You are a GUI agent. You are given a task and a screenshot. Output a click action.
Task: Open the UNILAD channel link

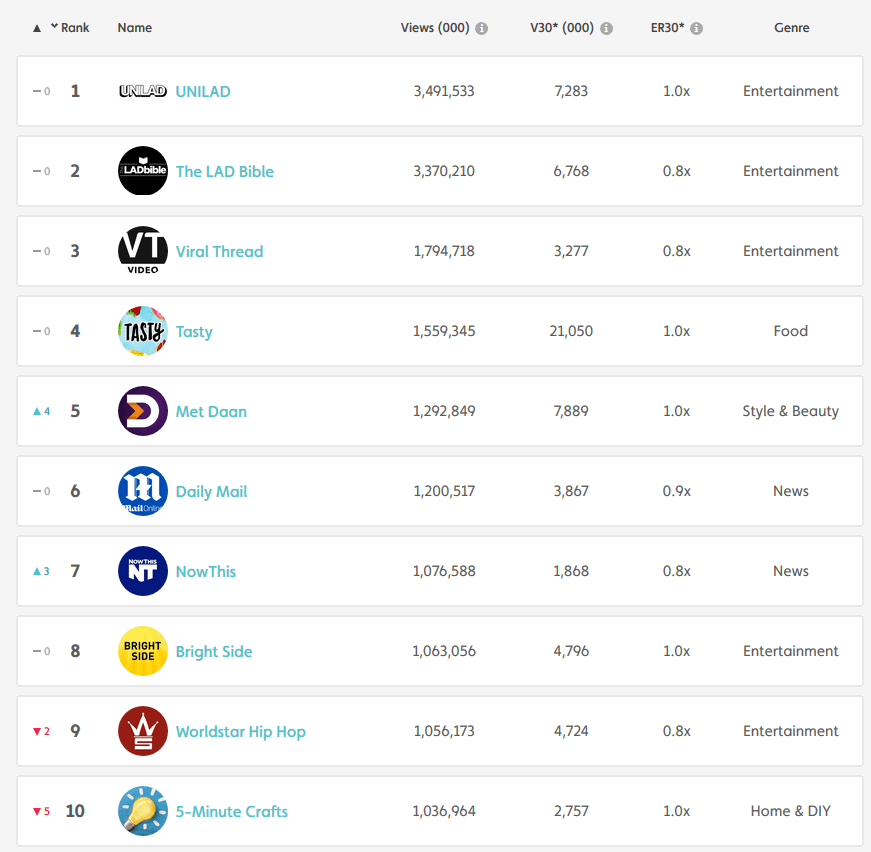click(x=203, y=91)
